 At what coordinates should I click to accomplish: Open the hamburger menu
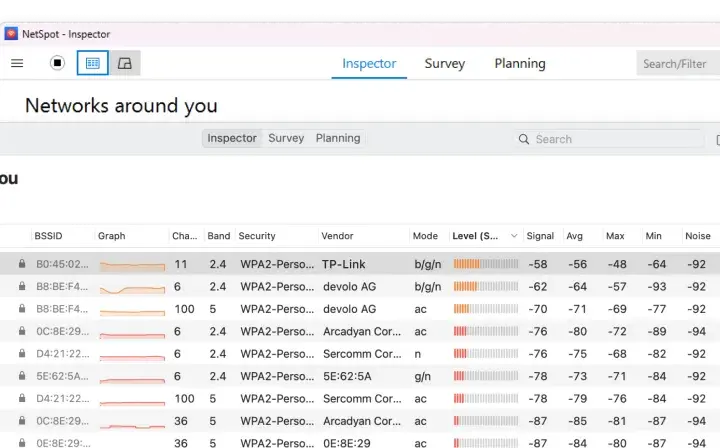point(17,63)
